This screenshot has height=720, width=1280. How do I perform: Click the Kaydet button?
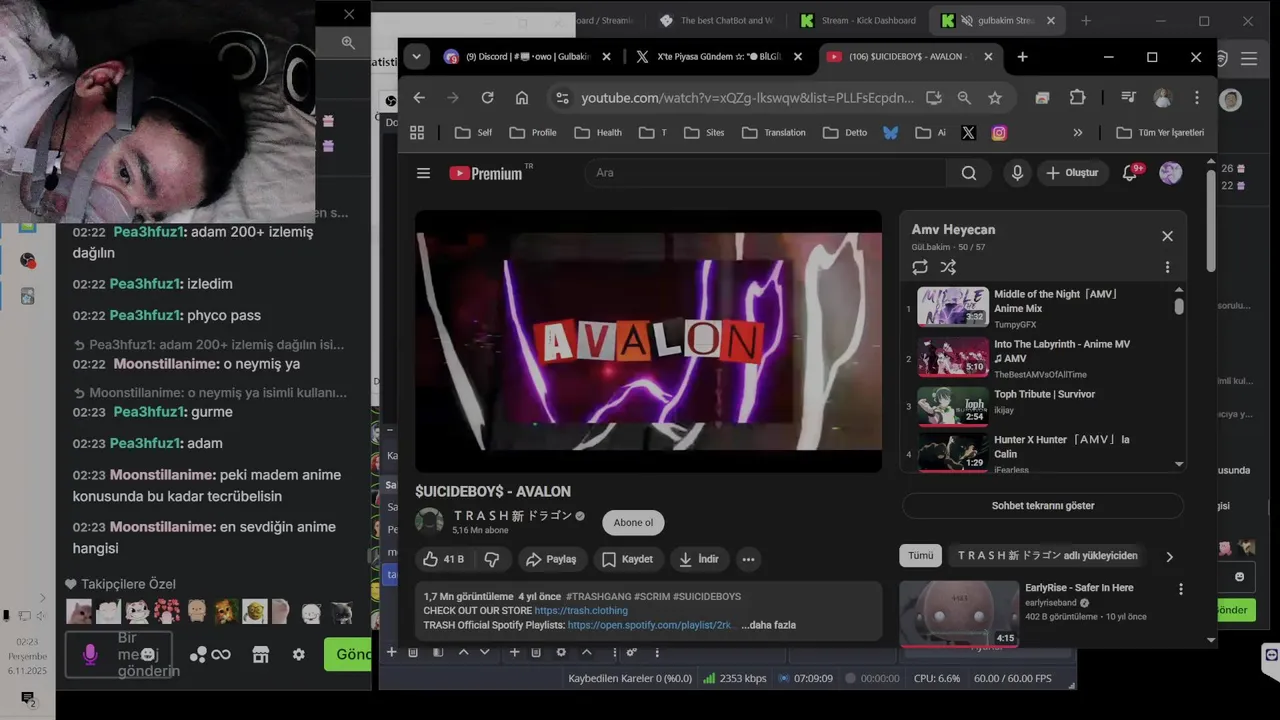point(628,559)
